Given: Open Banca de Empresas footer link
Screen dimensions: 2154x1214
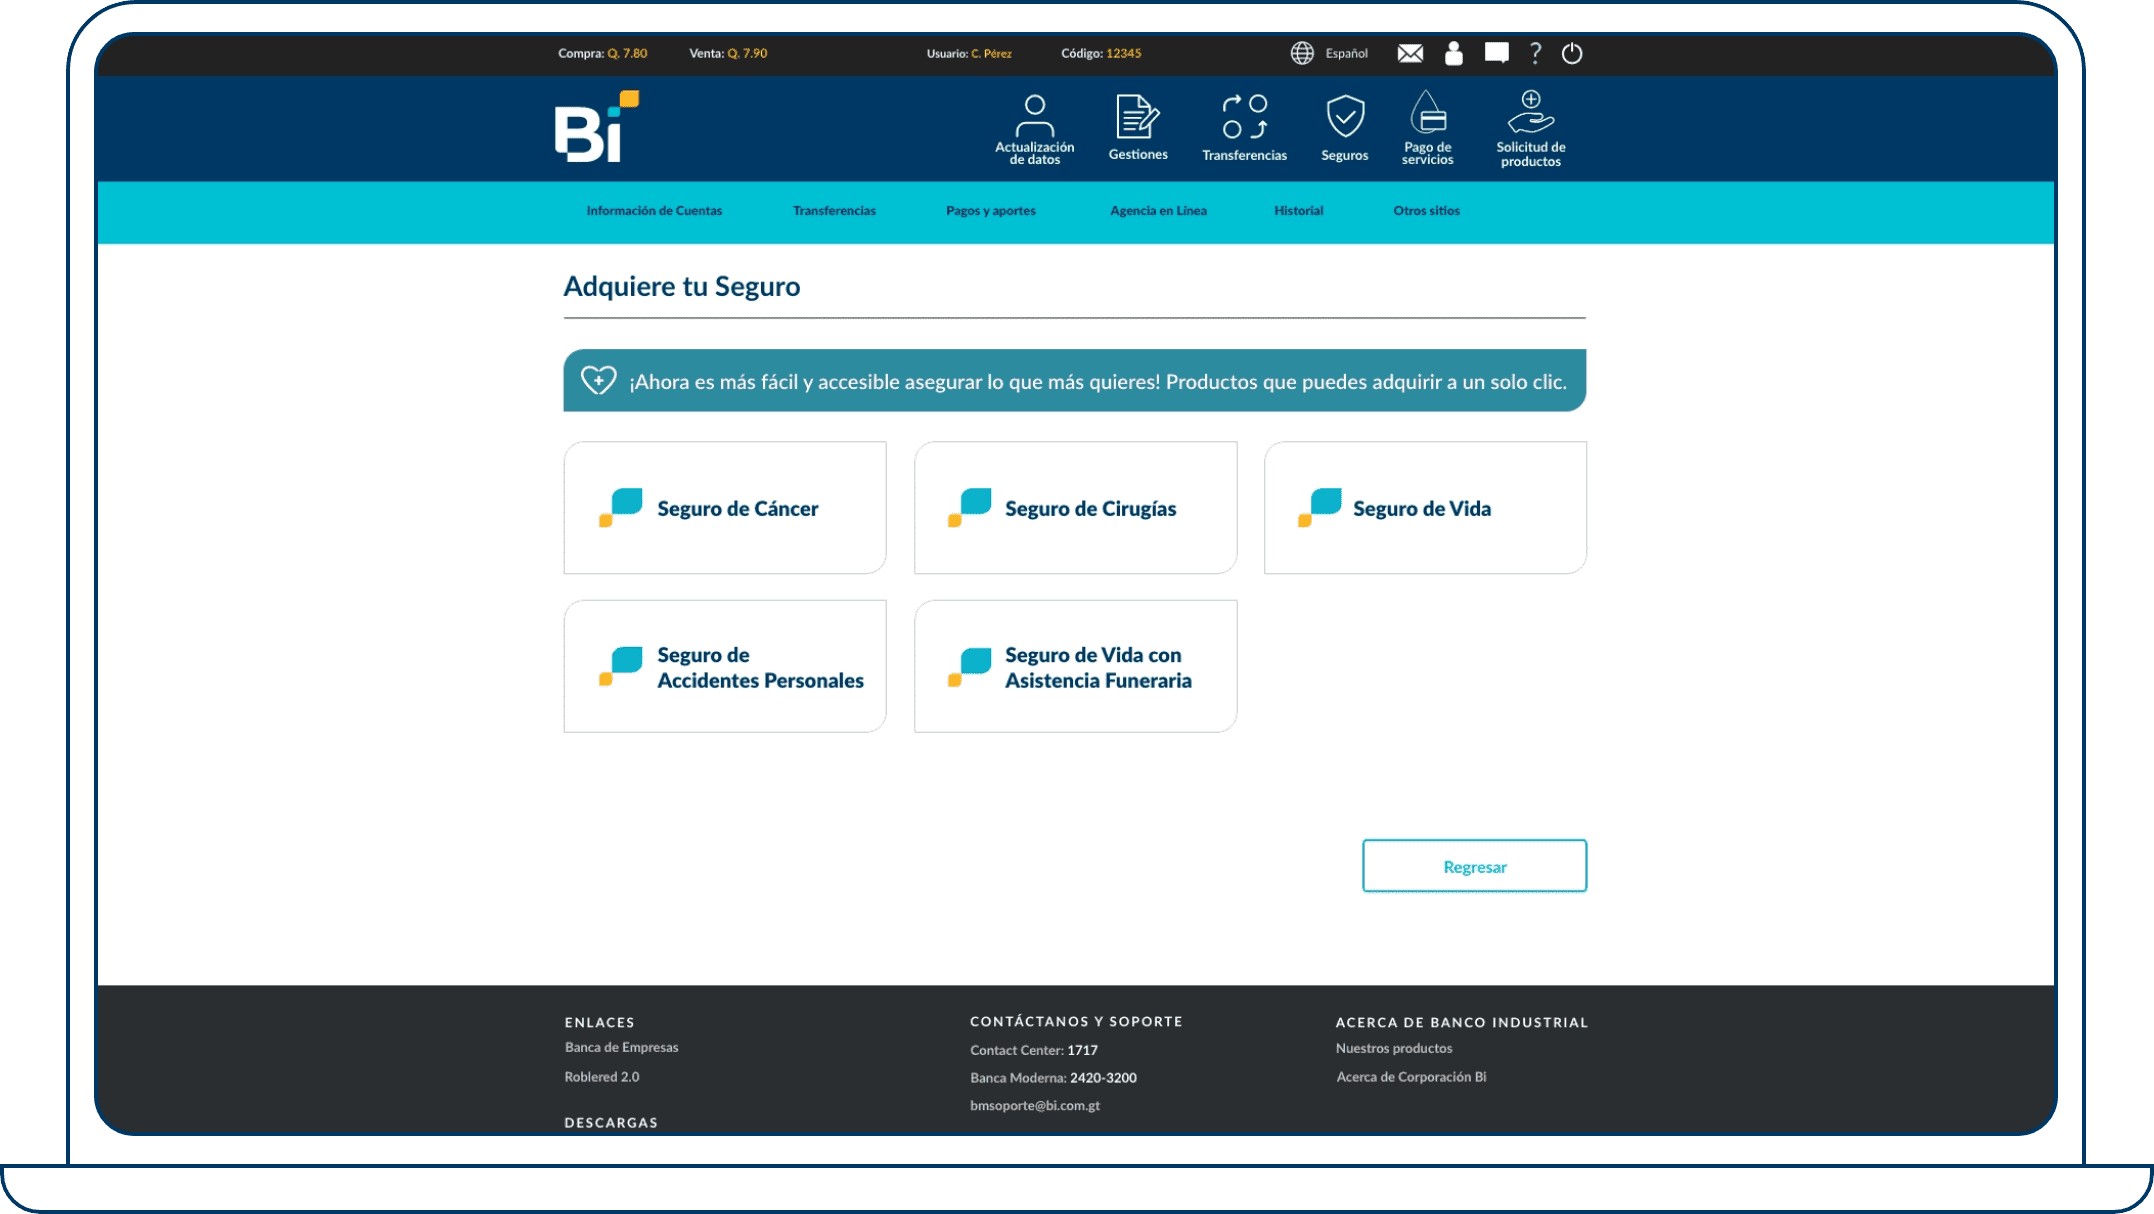Looking at the screenshot, I should click(621, 1047).
